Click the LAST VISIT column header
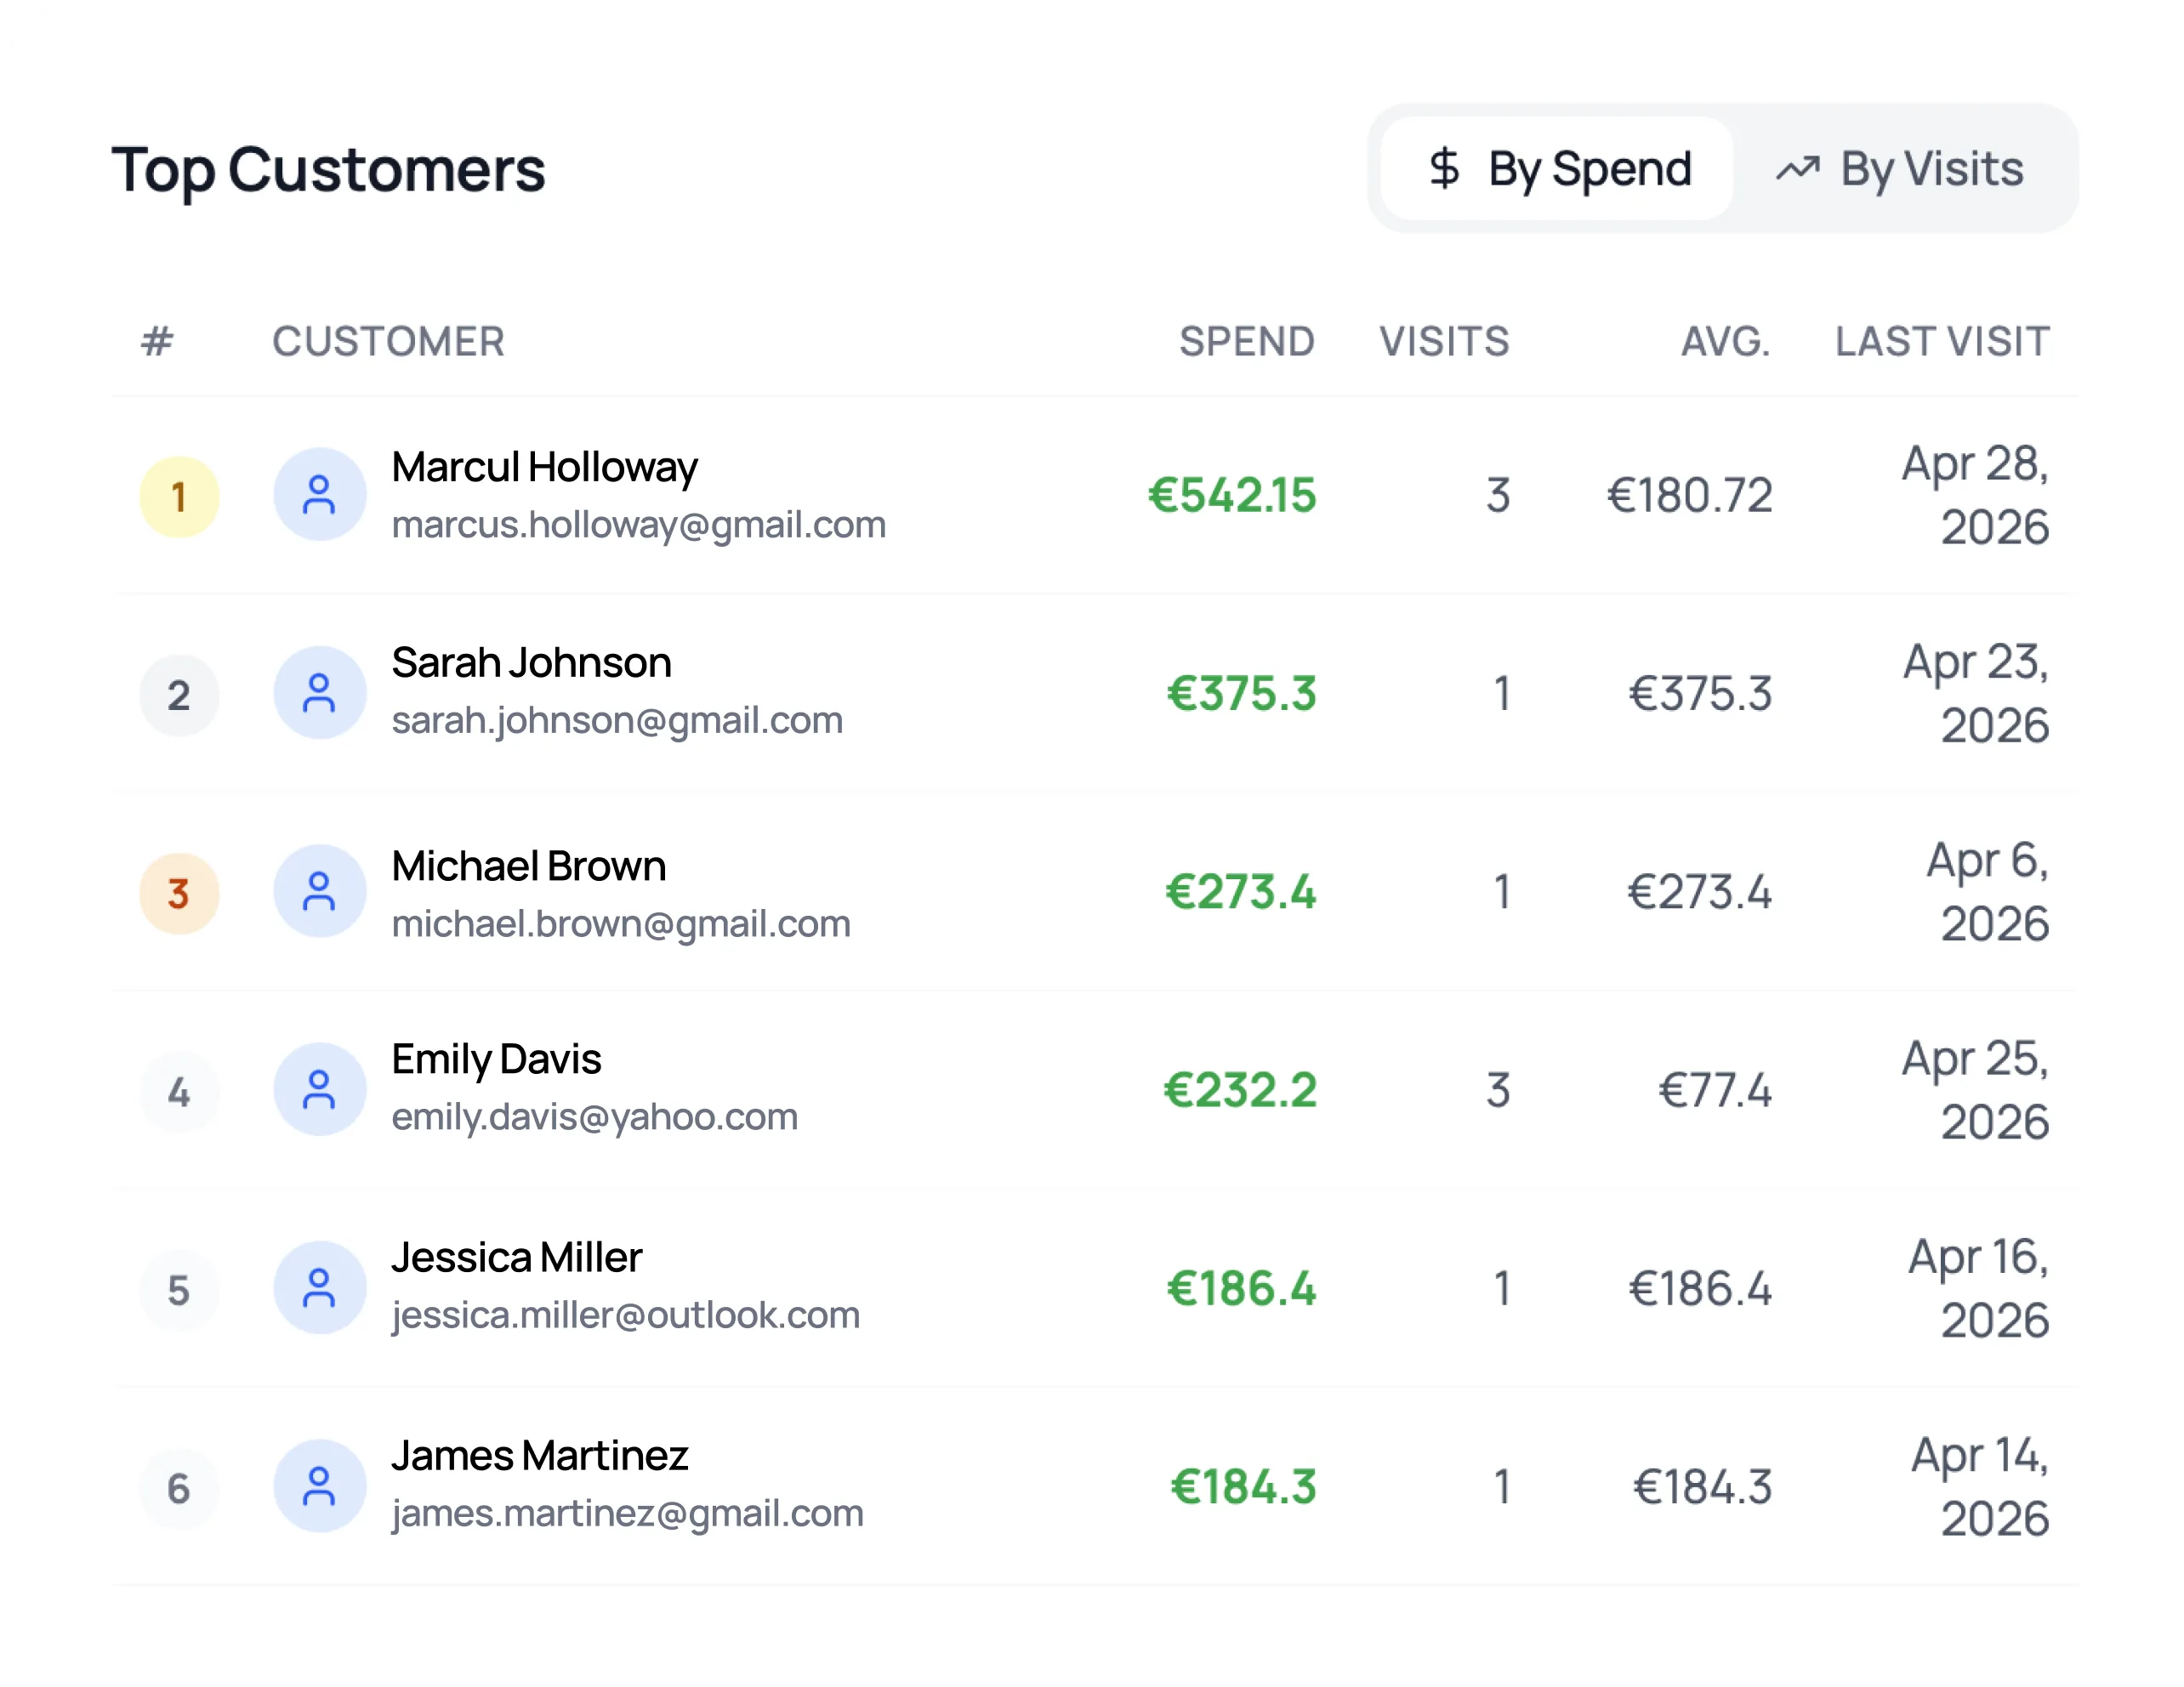The height and width of the screenshot is (1687, 2184). 1942,342
